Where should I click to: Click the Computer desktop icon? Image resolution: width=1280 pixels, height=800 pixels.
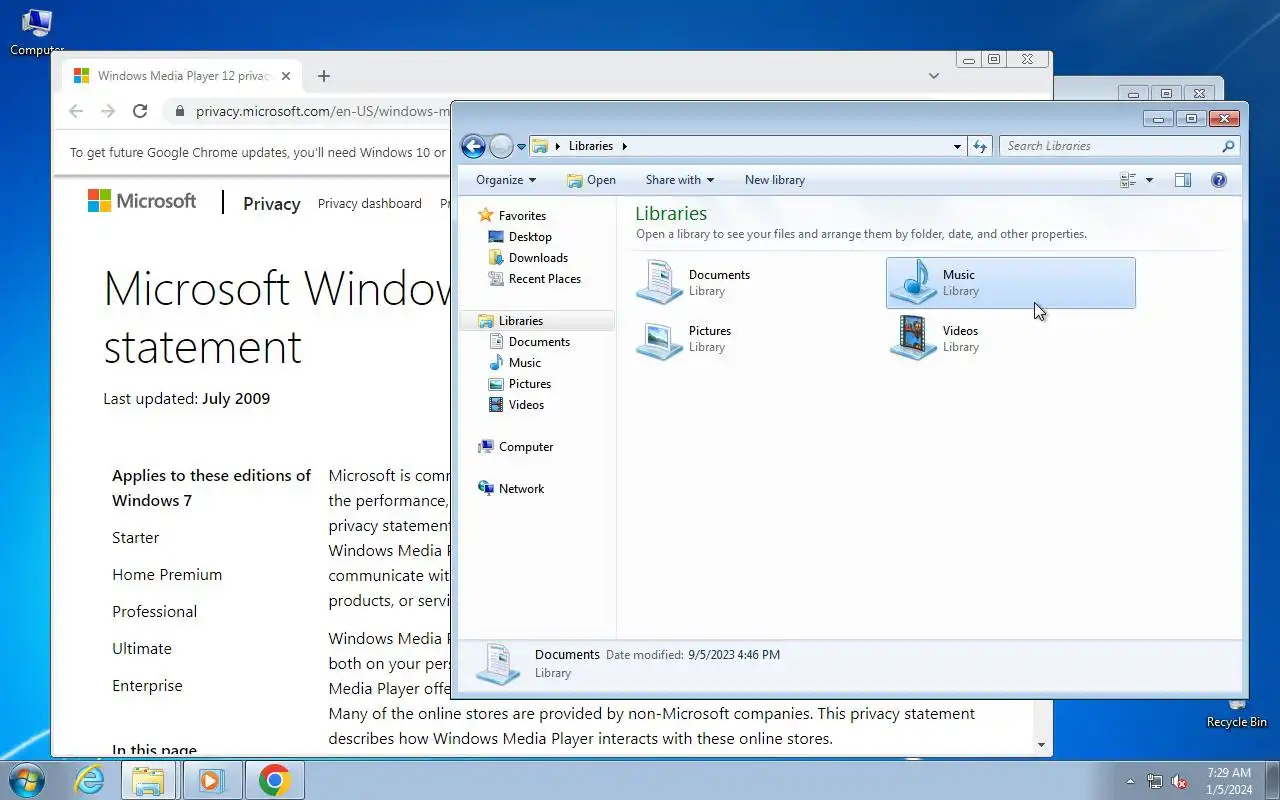(37, 31)
